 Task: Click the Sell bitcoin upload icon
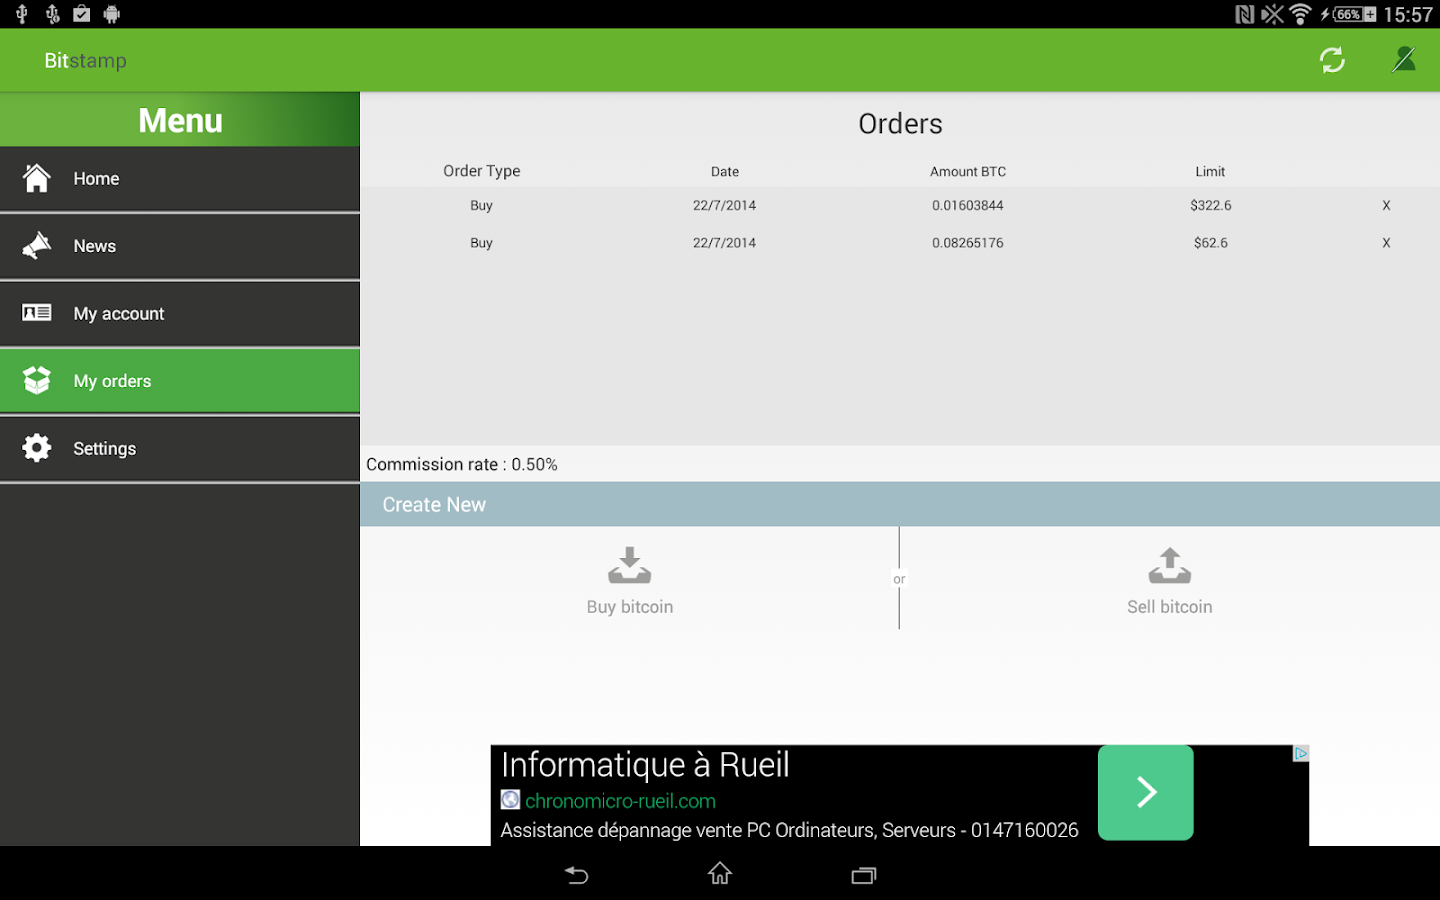pos(1170,565)
